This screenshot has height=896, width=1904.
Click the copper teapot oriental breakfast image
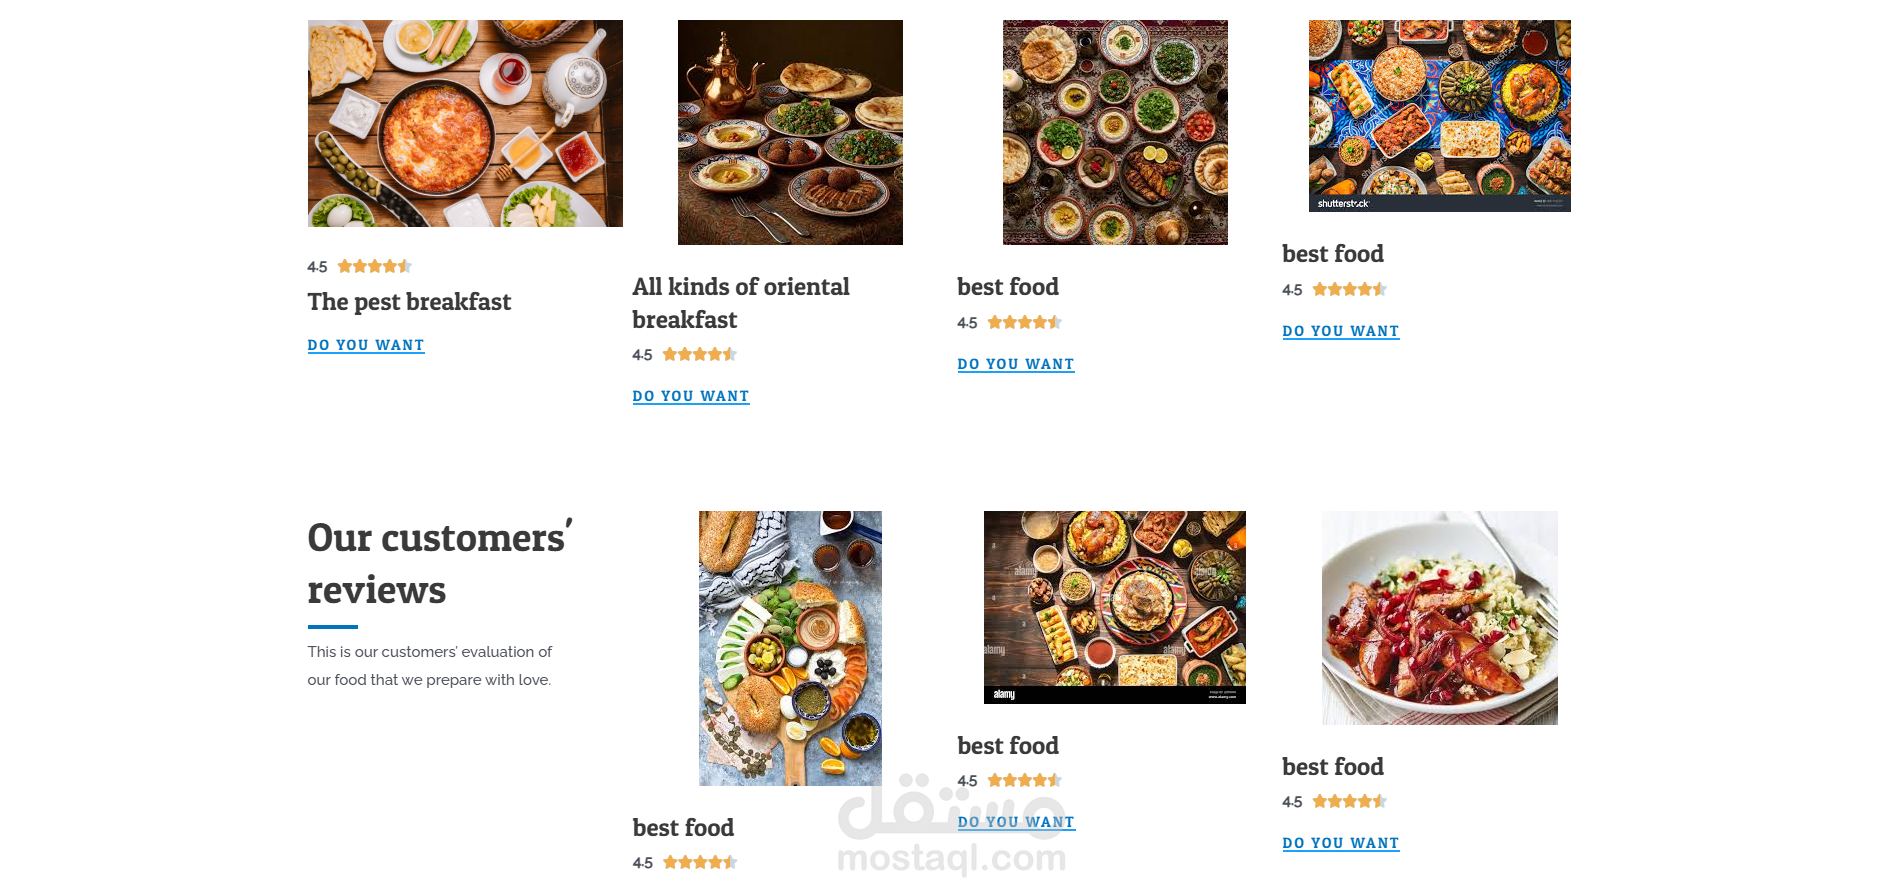[x=790, y=132]
